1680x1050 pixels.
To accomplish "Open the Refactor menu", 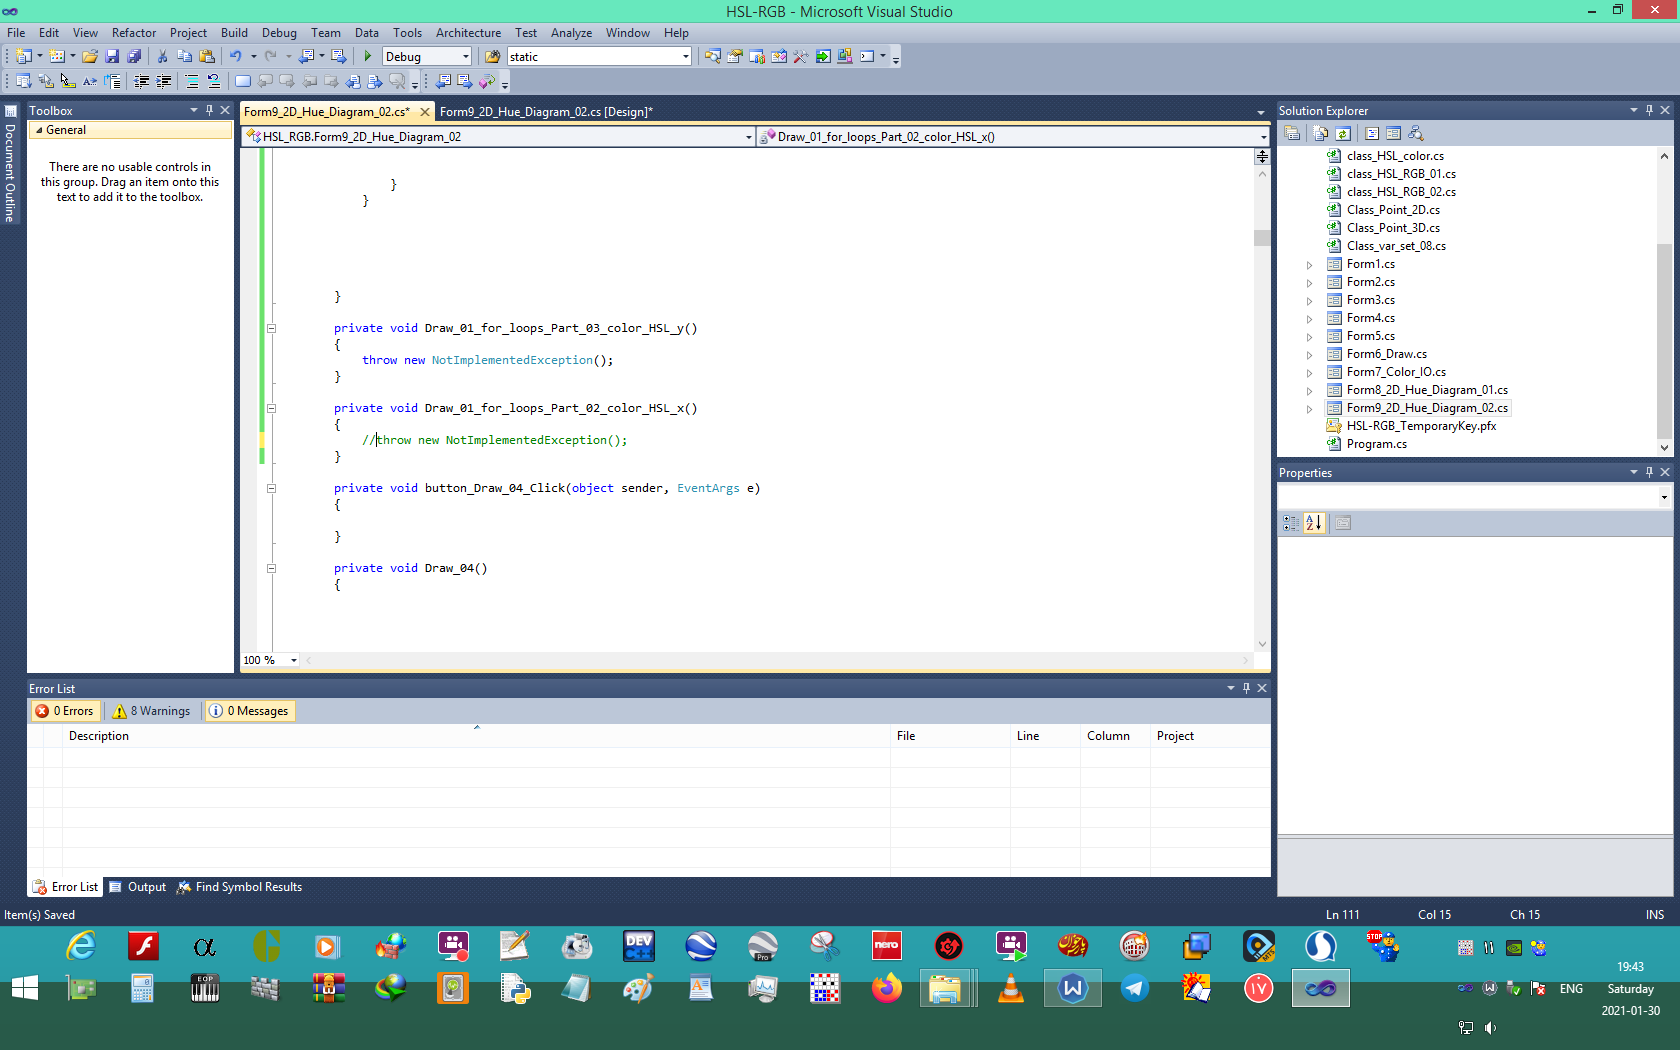I will tap(134, 33).
